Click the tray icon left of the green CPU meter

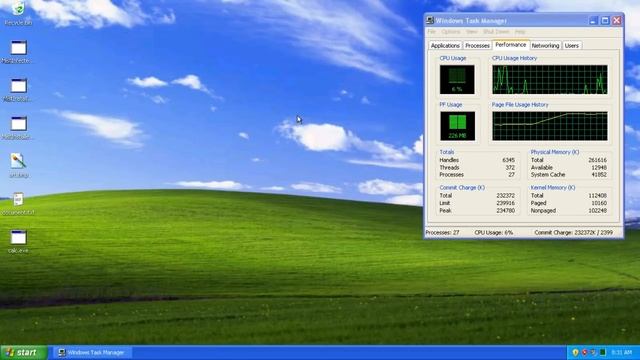(593, 352)
